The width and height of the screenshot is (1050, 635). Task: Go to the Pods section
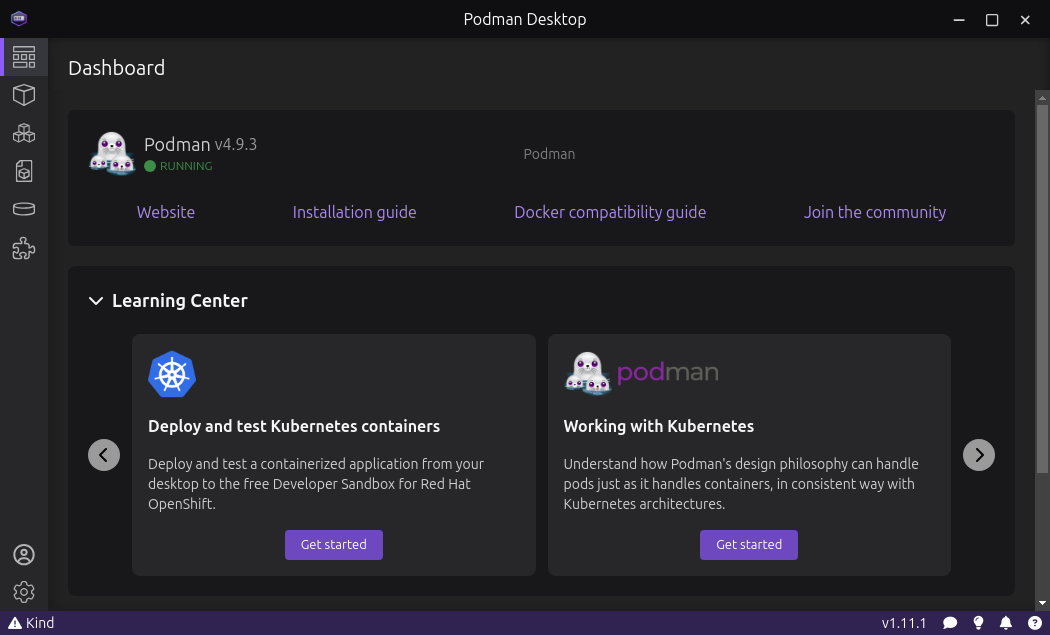coord(24,133)
